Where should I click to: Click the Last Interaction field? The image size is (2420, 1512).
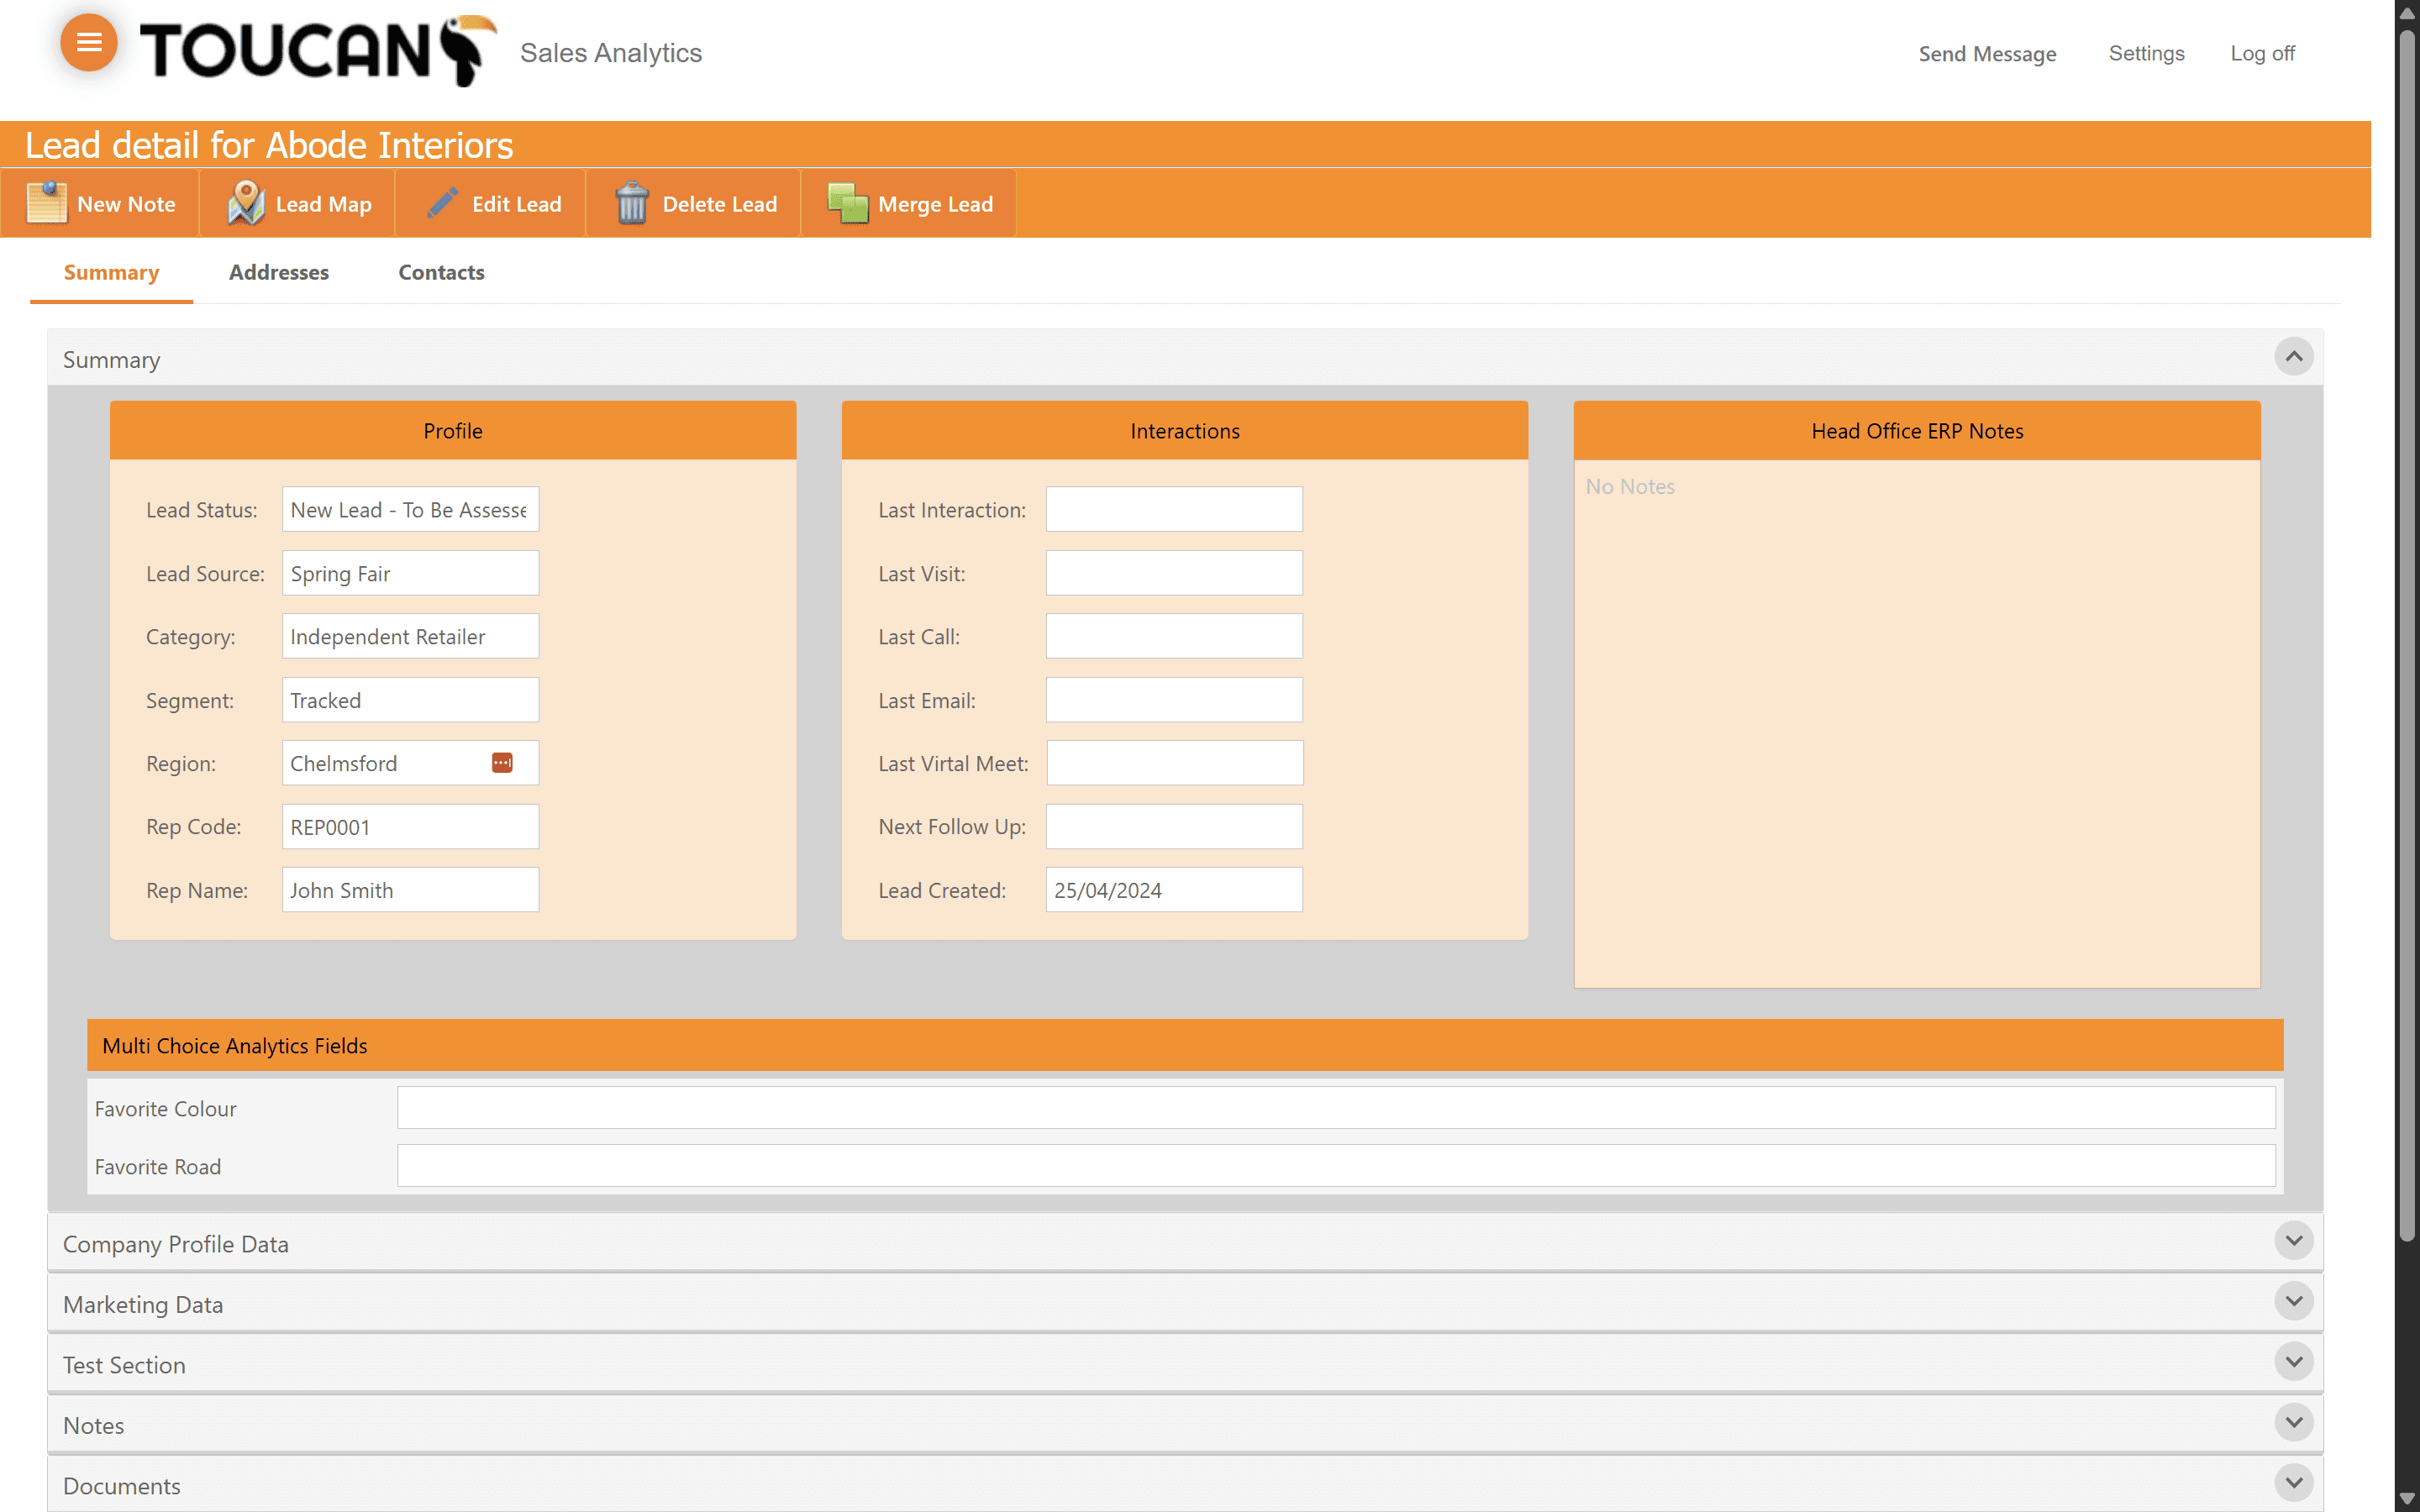1174,509
